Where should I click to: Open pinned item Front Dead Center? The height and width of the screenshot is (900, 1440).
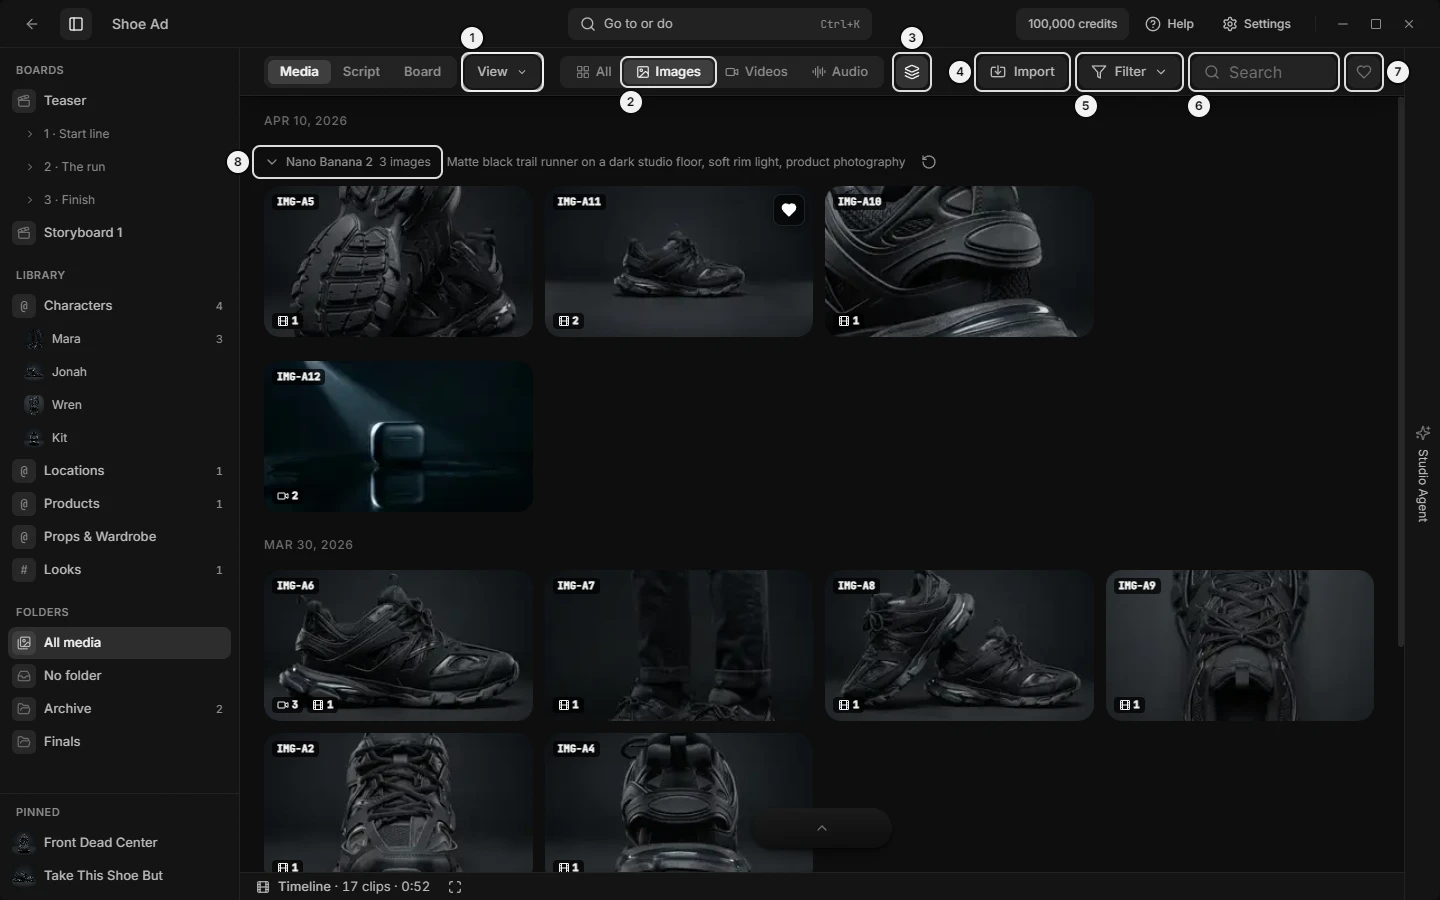119,843
